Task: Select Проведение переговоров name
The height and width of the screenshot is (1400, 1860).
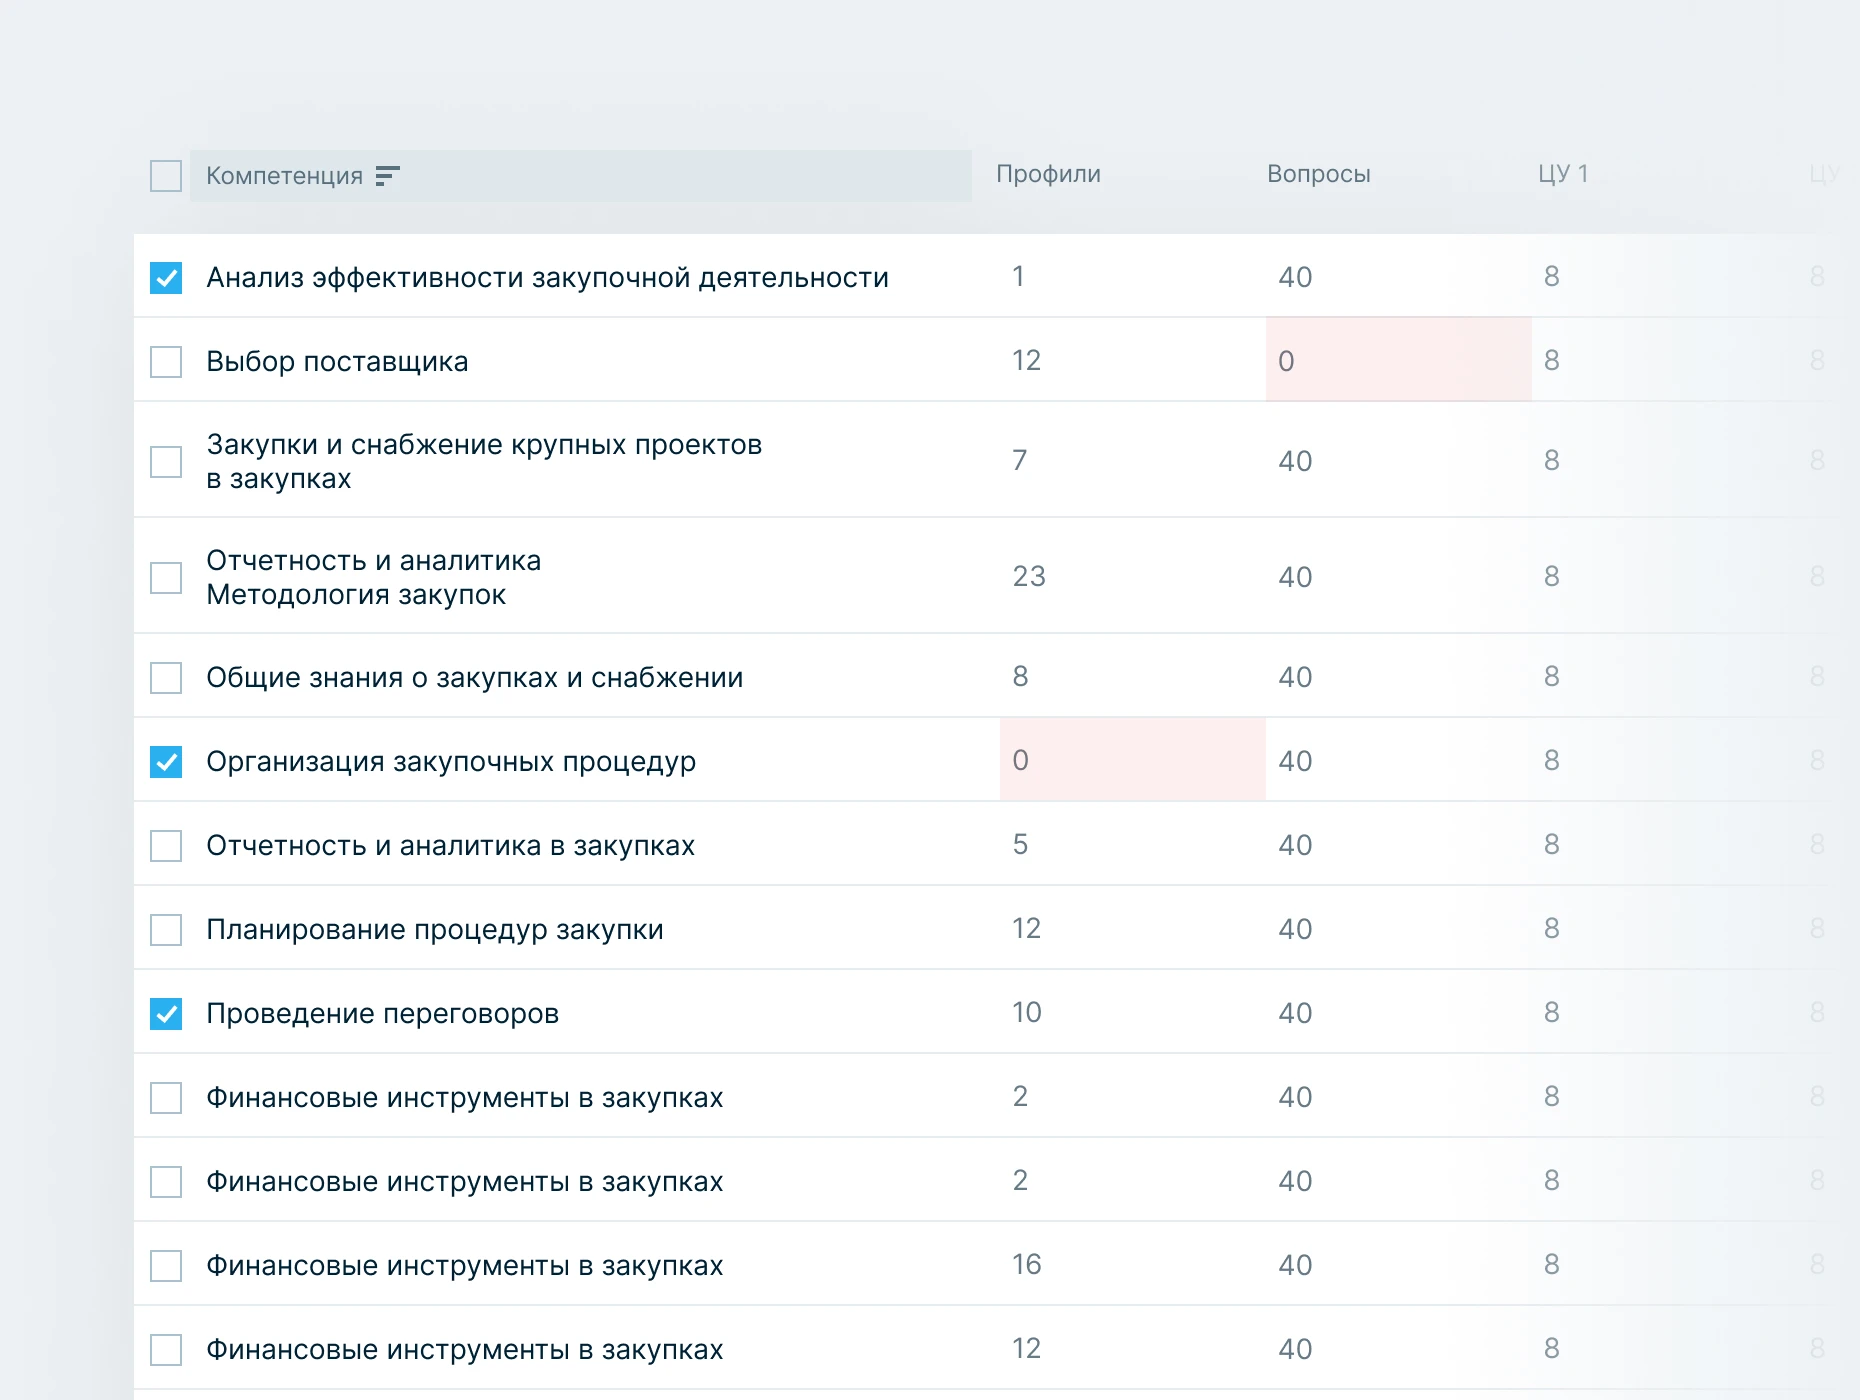Action: [x=382, y=1014]
